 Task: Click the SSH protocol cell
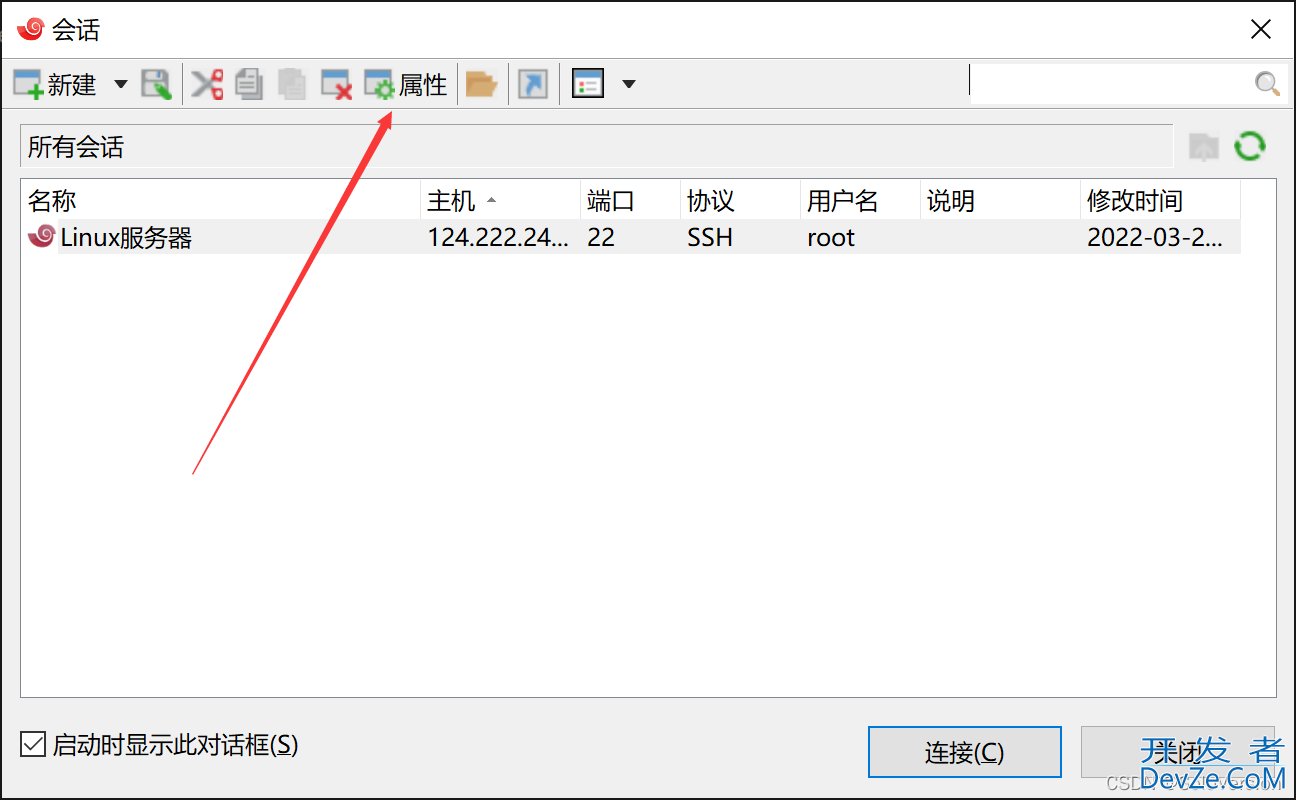[710, 237]
